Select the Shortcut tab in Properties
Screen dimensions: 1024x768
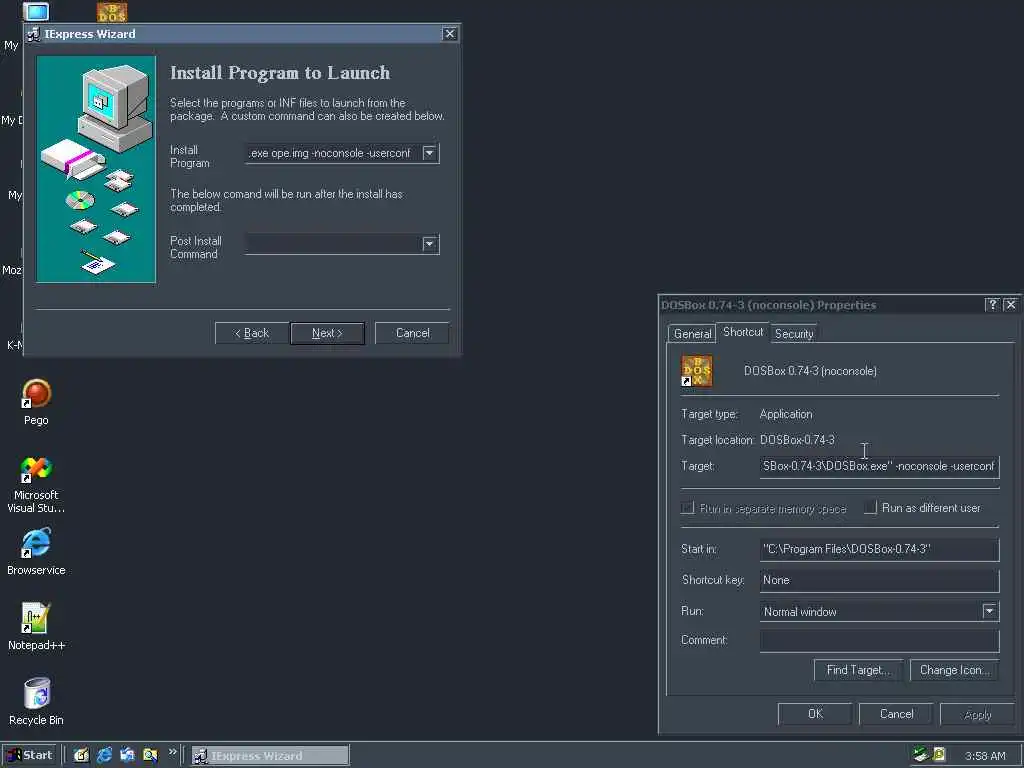coord(743,332)
